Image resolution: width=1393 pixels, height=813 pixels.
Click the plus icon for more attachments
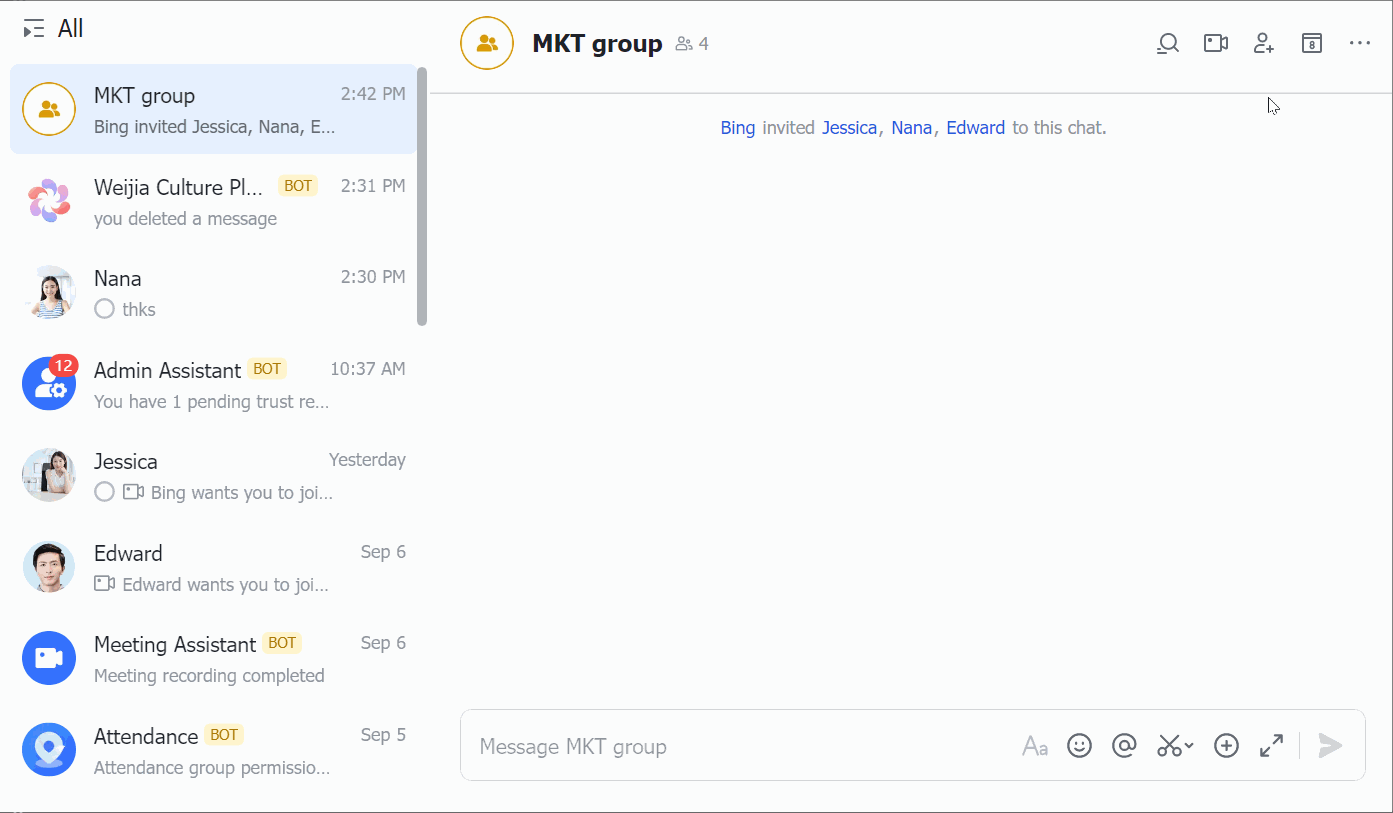point(1226,746)
